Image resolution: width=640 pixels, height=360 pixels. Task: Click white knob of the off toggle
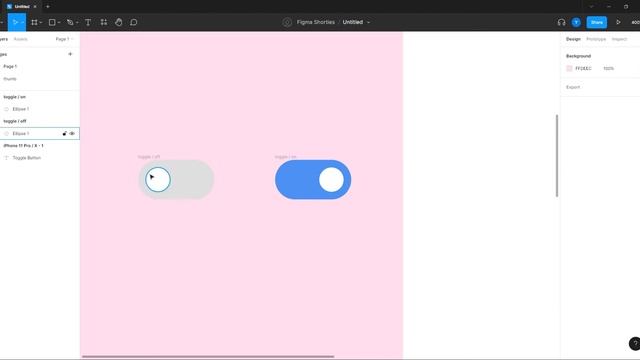[158, 180]
